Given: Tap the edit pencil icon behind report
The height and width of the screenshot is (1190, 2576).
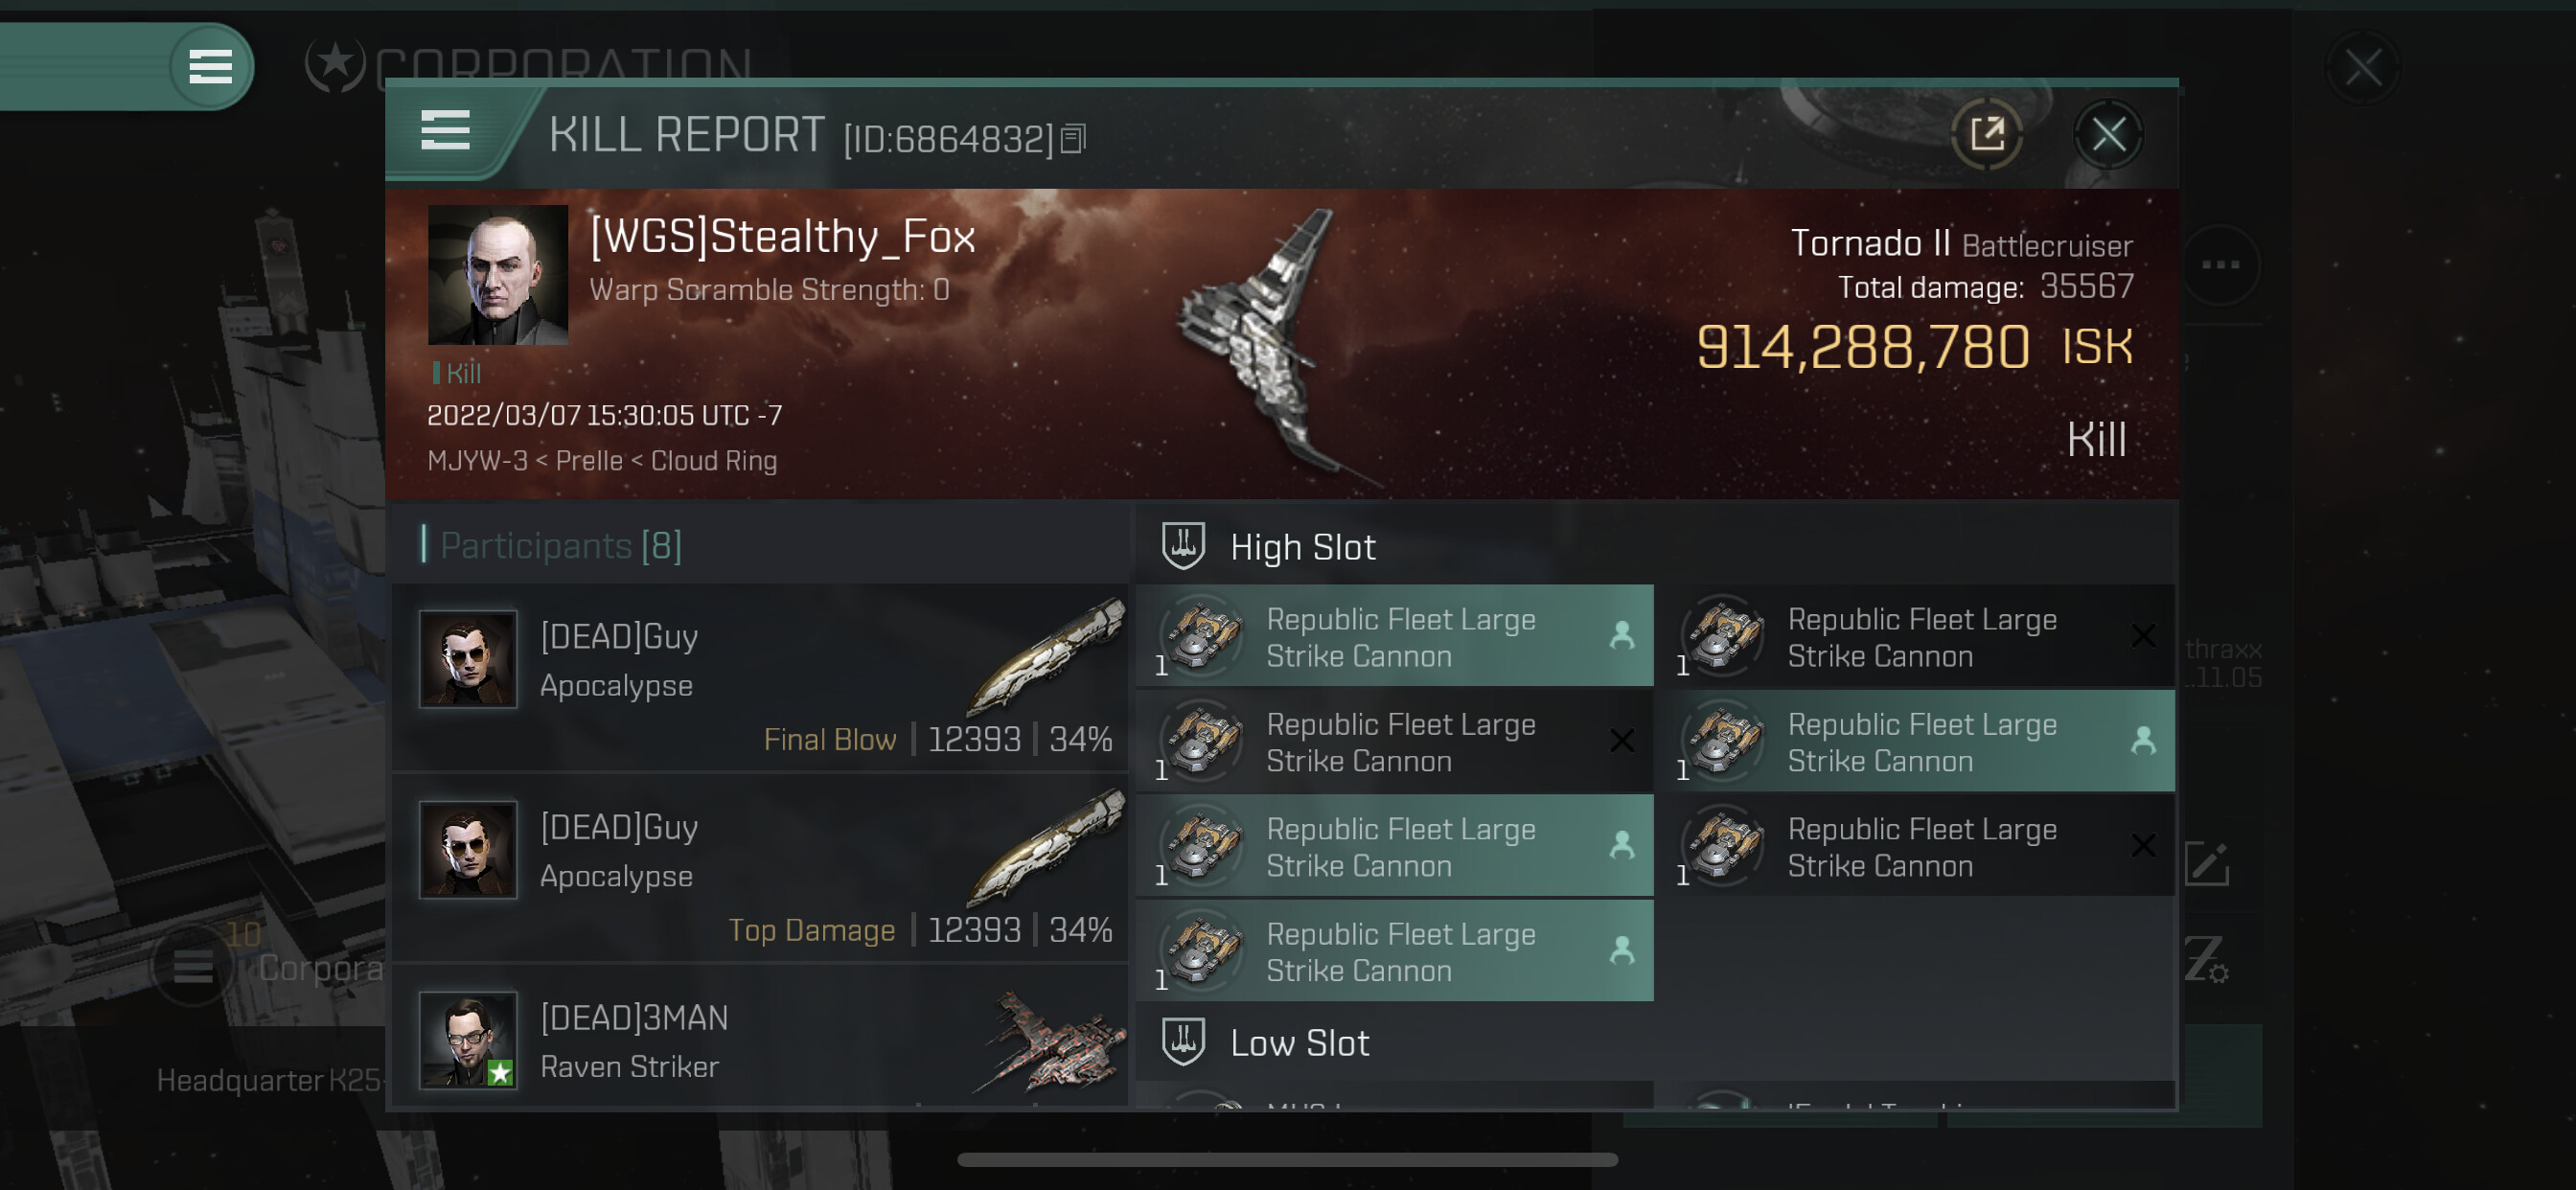Looking at the screenshot, I should (2206, 863).
